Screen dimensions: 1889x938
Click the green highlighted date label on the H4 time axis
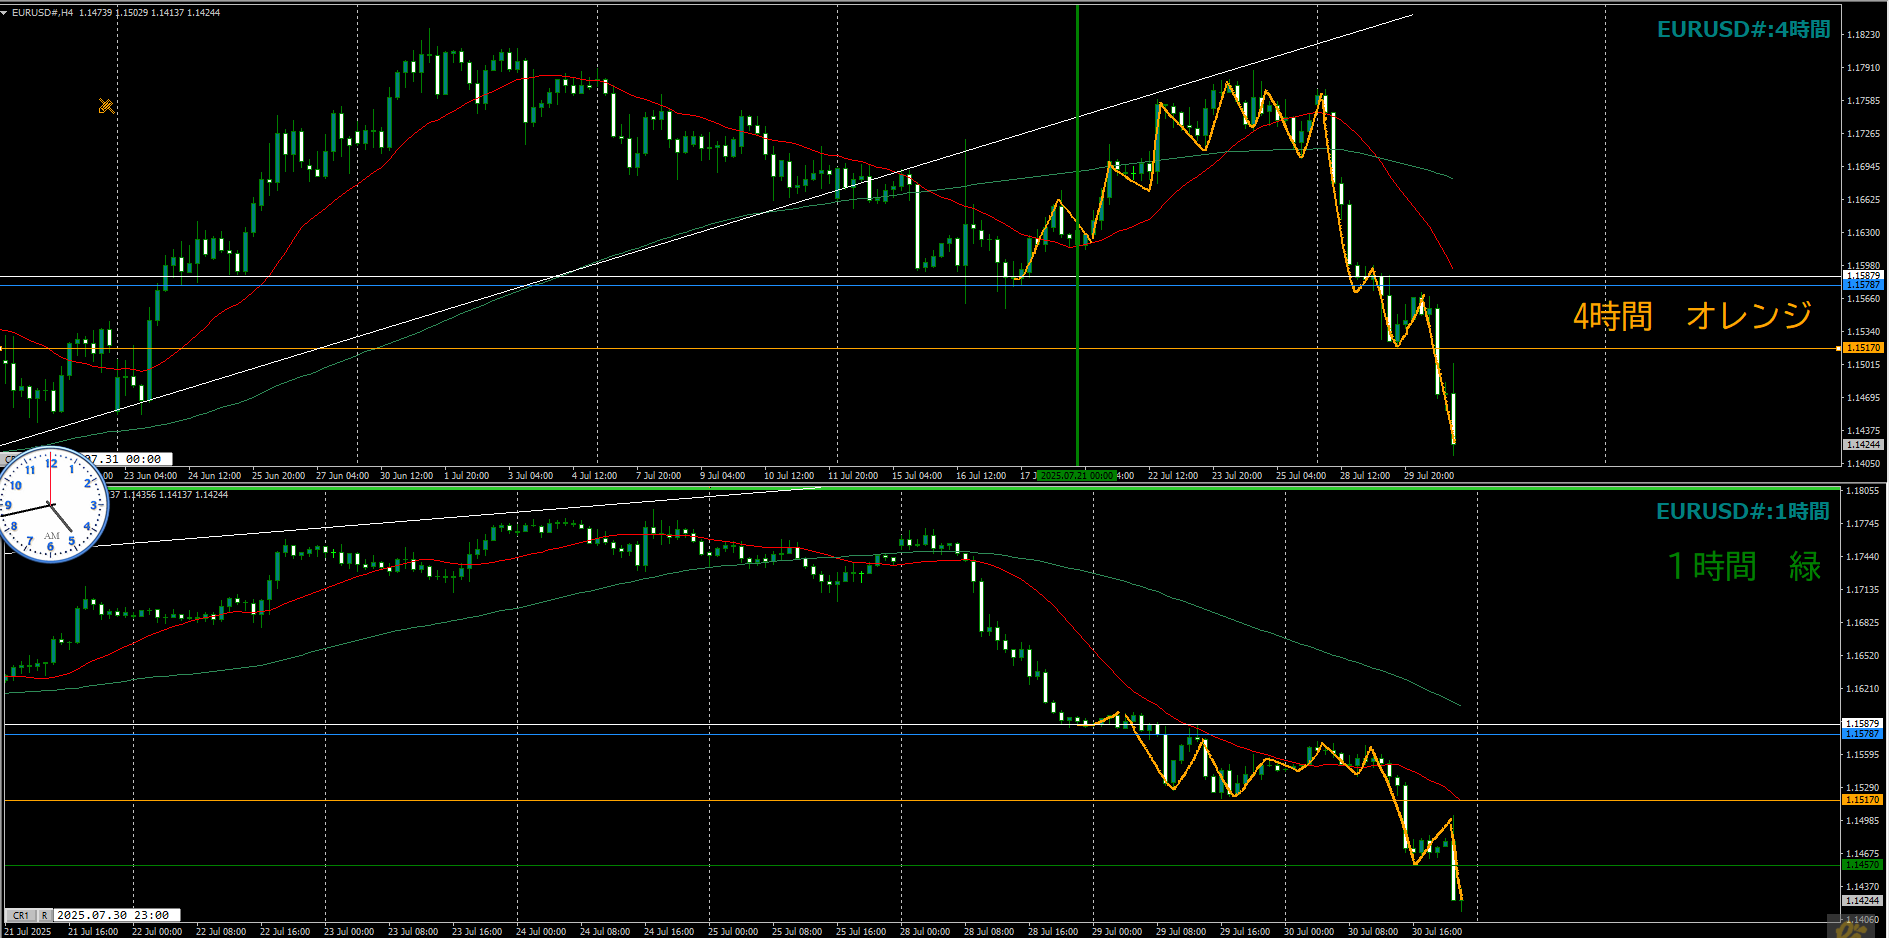click(x=1076, y=475)
